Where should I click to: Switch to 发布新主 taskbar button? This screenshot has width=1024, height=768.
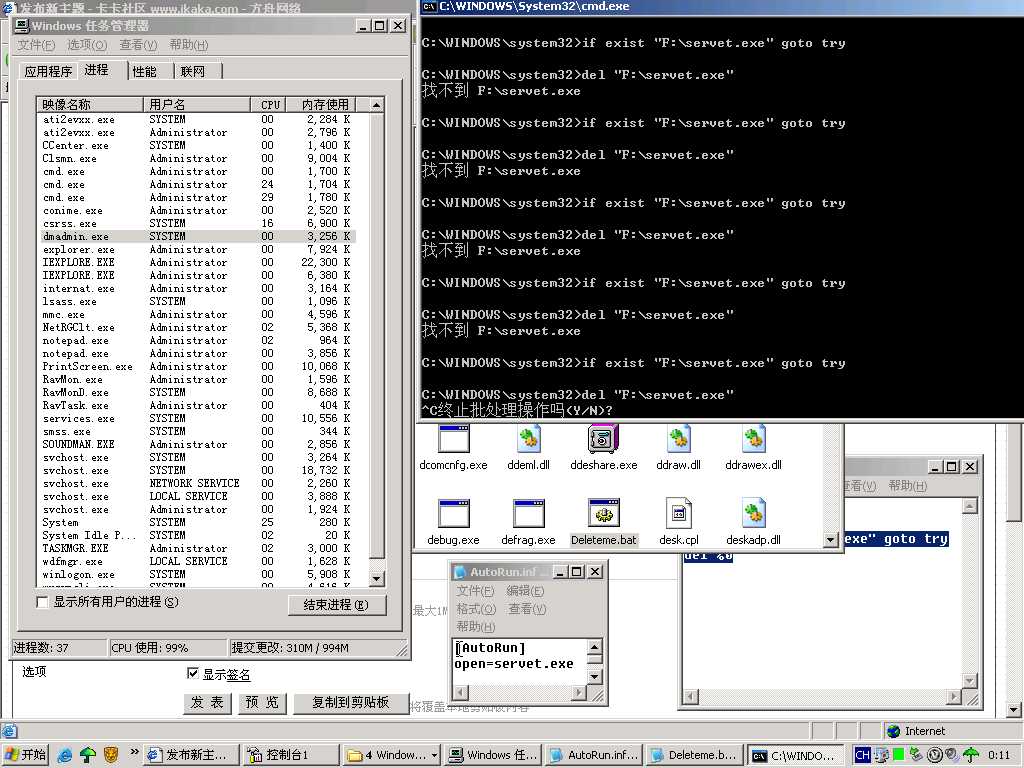pyautogui.click(x=190, y=755)
